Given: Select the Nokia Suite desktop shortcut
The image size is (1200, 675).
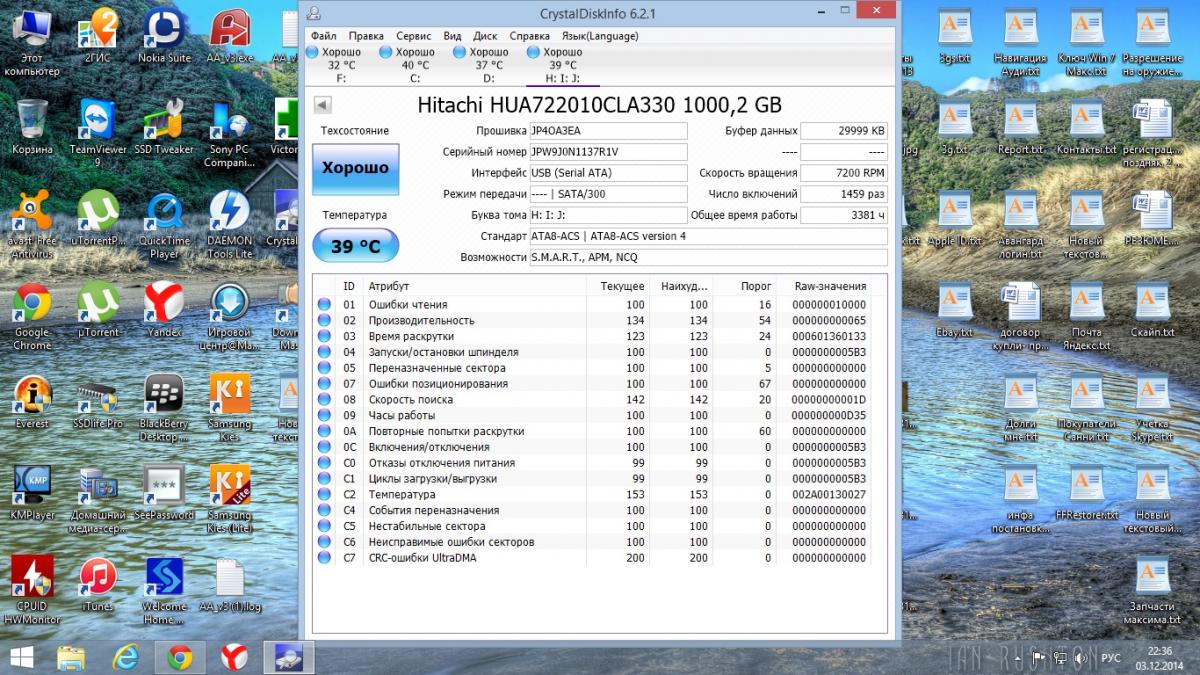Looking at the screenshot, I should tap(165, 35).
